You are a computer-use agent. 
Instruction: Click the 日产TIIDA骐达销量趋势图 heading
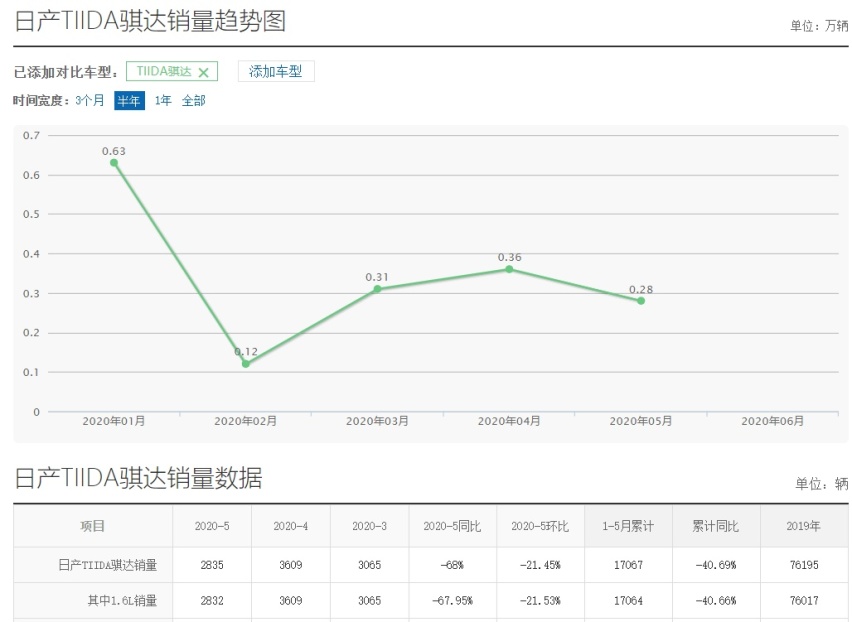coord(149,21)
